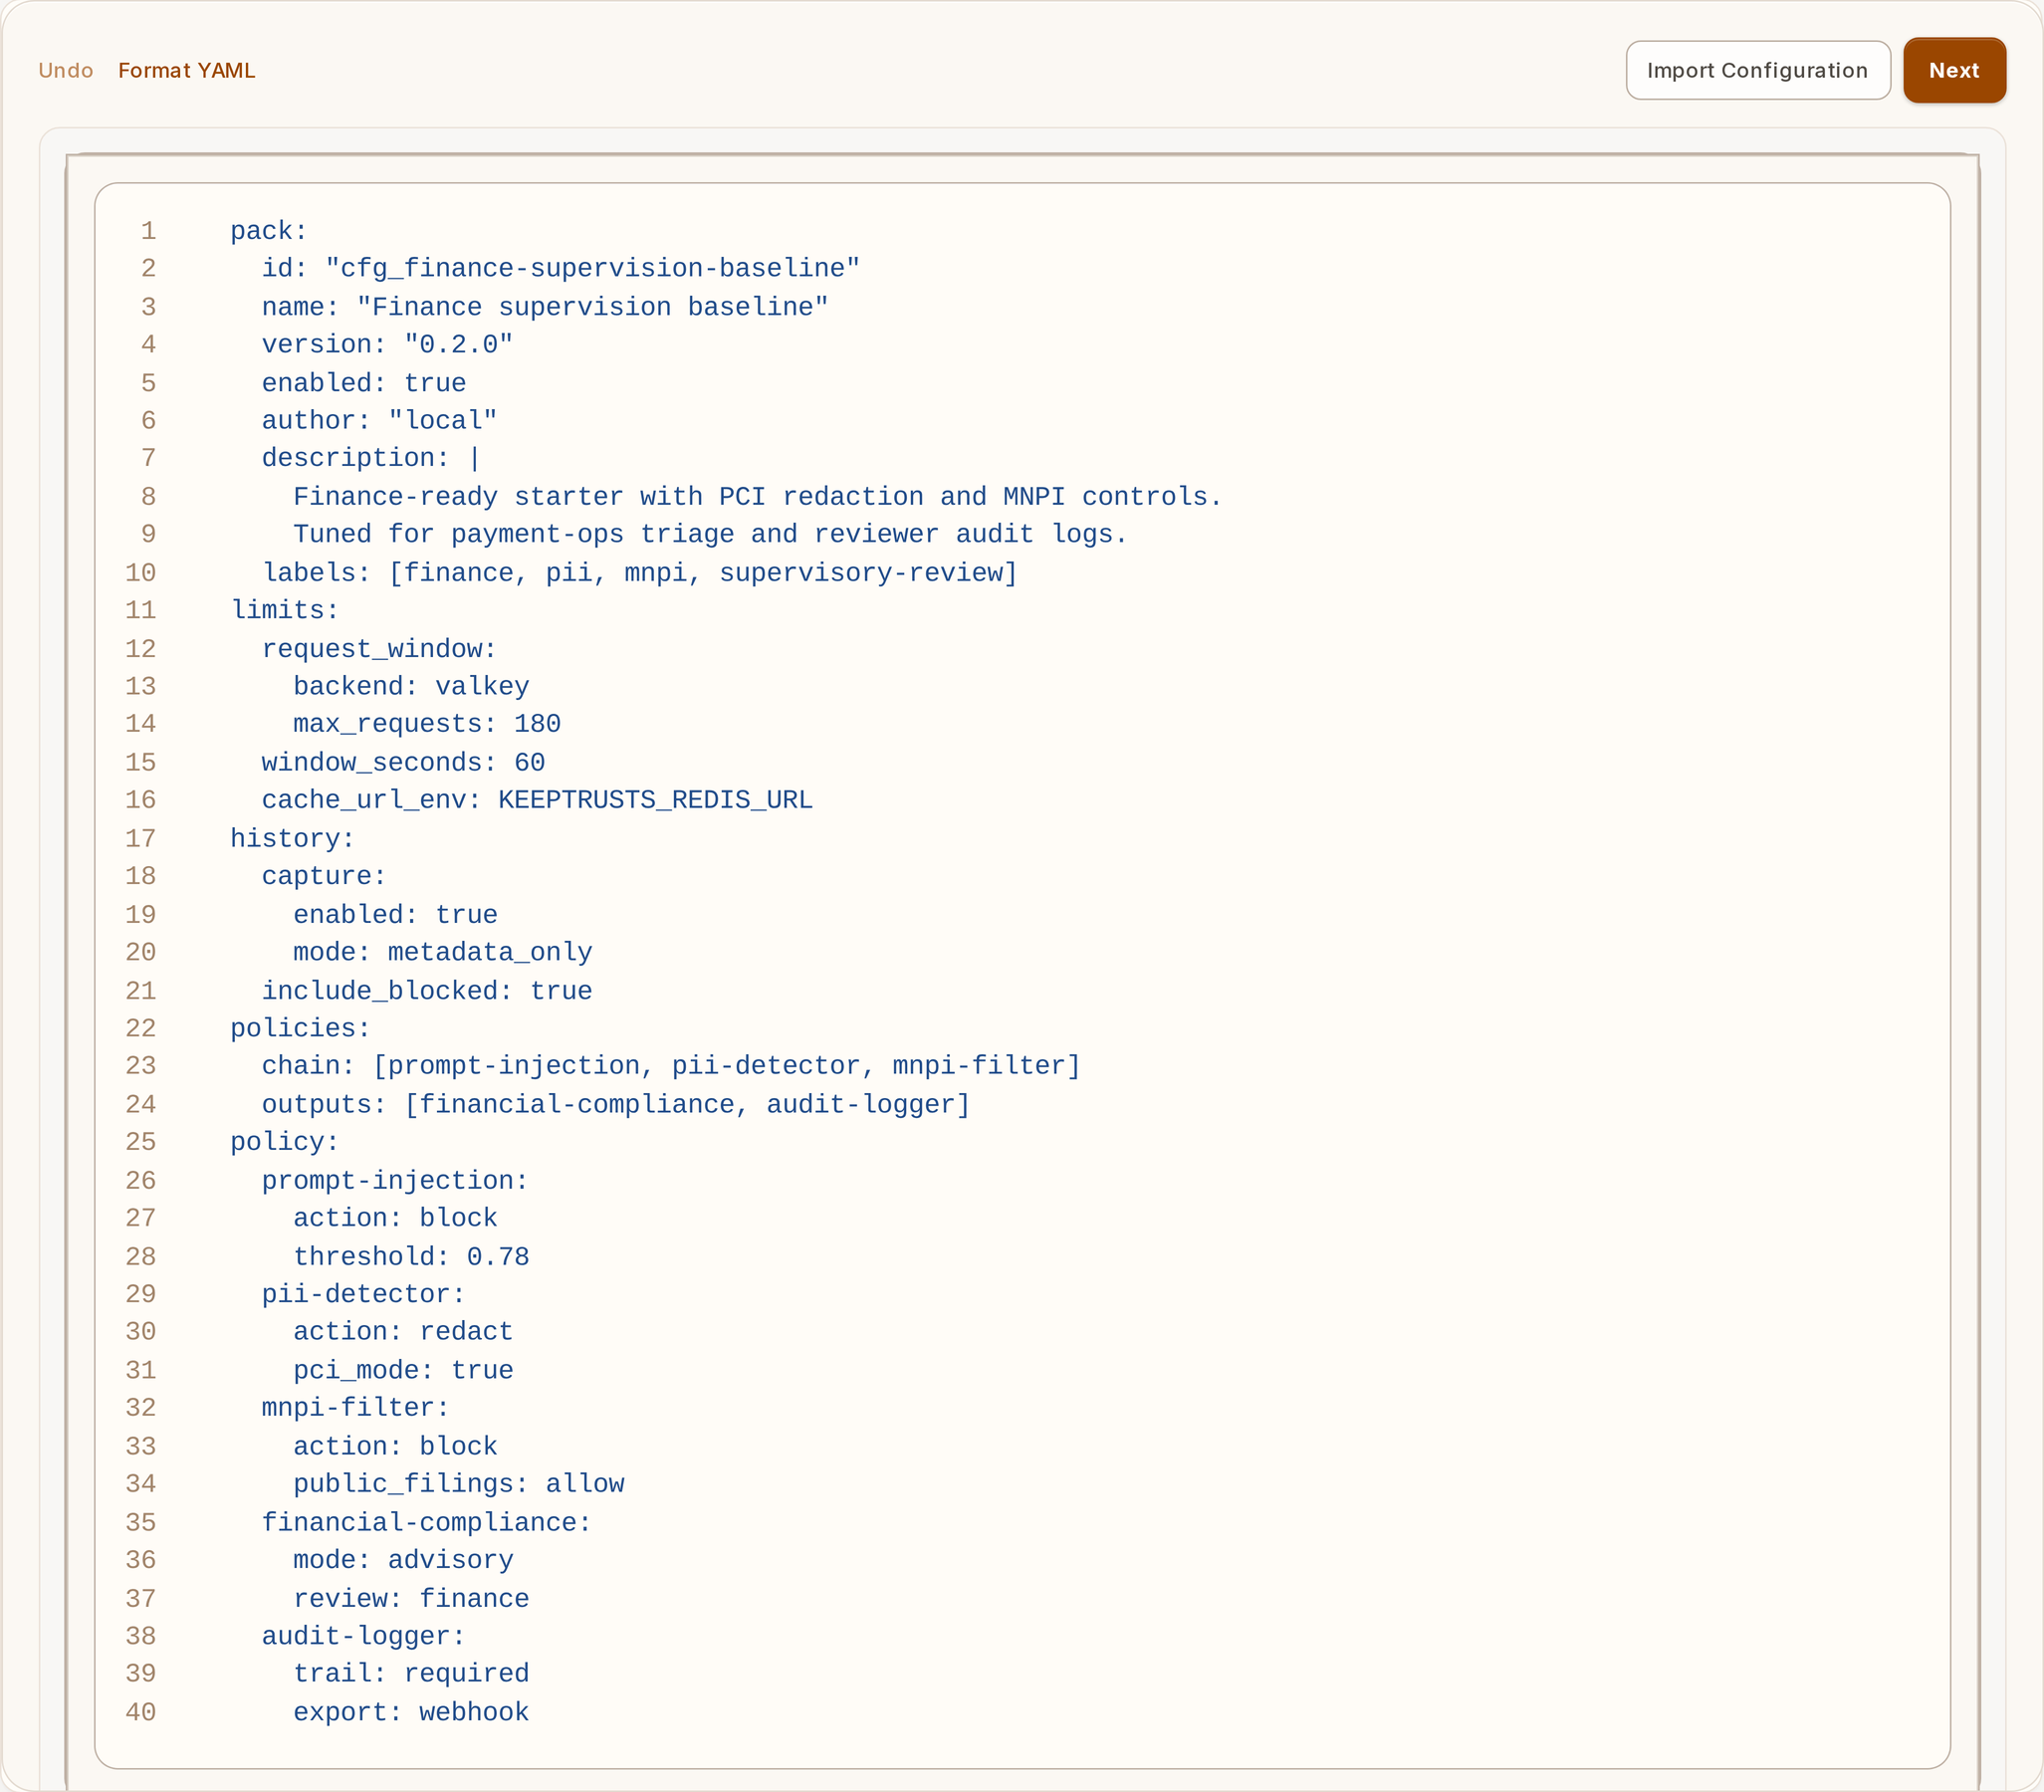Click 'backend: valkey' line

[x=411, y=687]
